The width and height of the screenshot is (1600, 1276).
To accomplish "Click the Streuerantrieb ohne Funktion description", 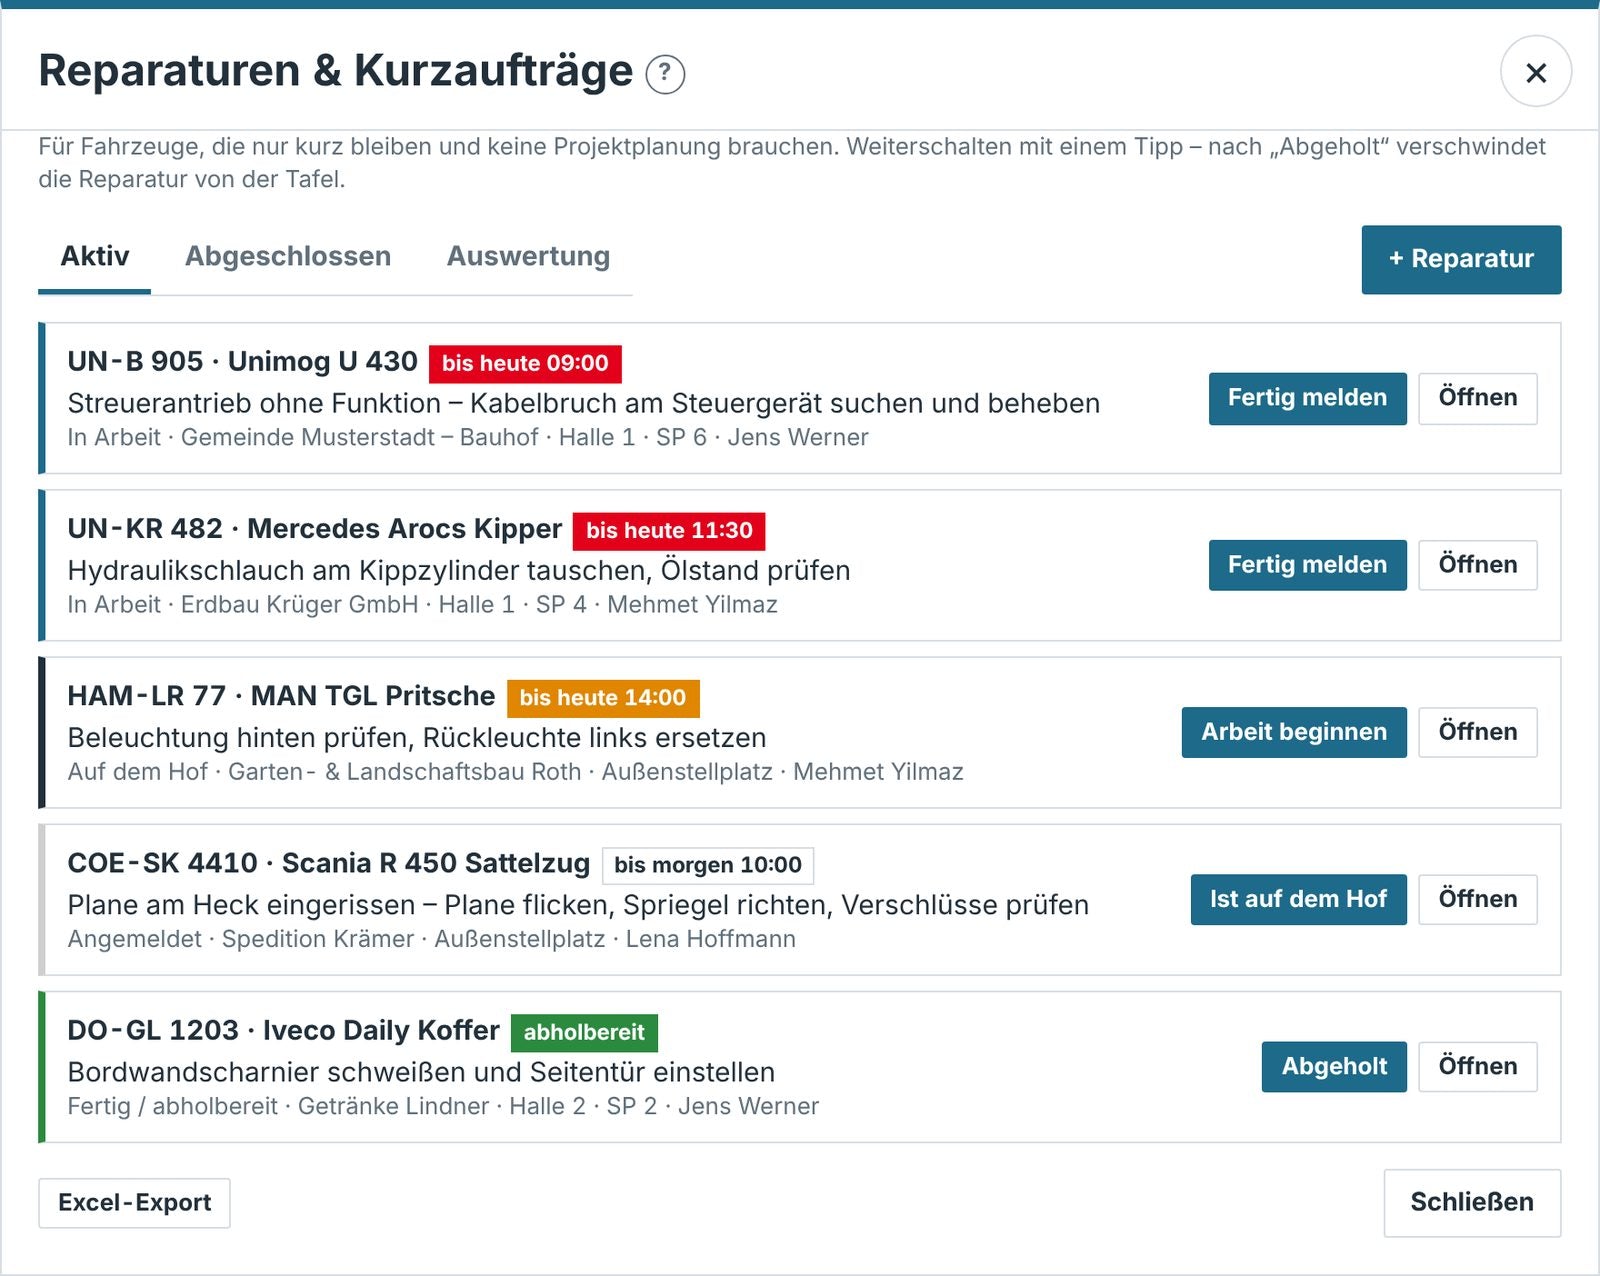I will point(583,403).
